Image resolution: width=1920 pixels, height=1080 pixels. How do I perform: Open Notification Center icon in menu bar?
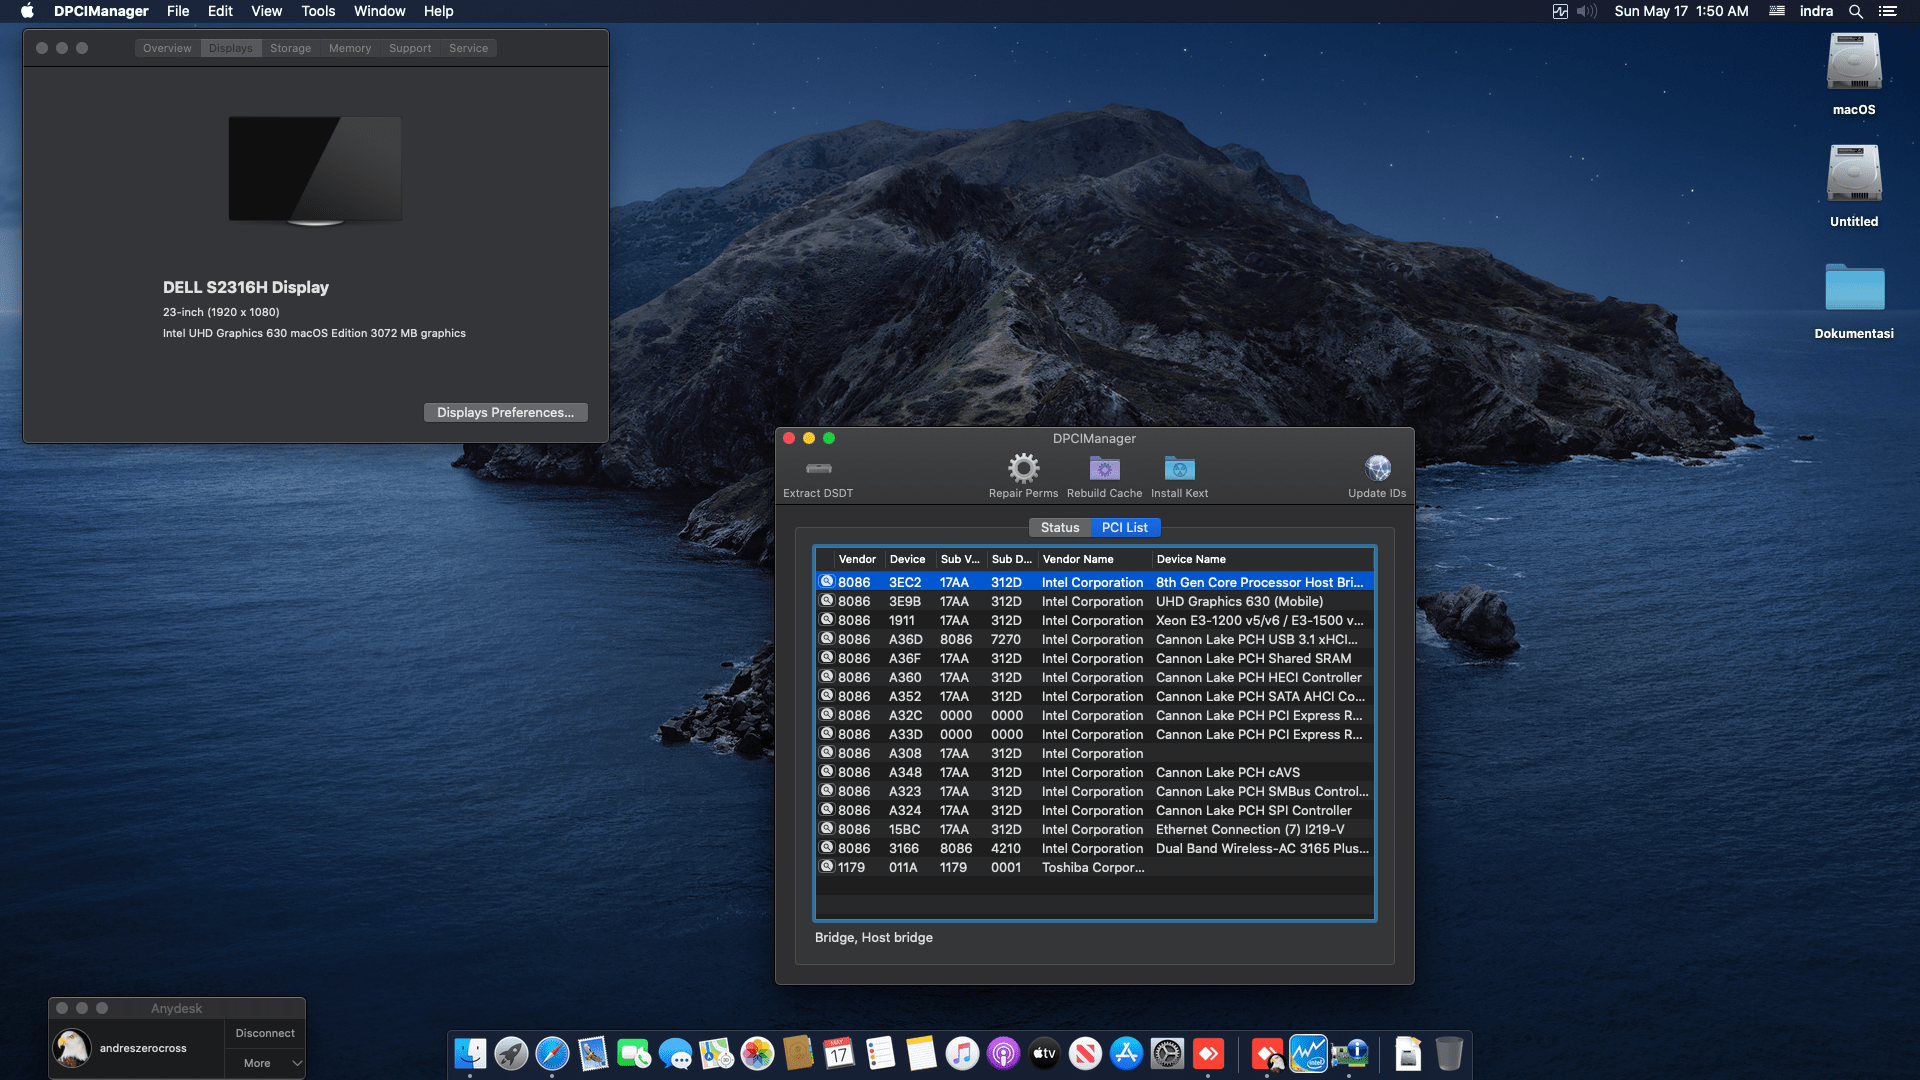click(1887, 11)
